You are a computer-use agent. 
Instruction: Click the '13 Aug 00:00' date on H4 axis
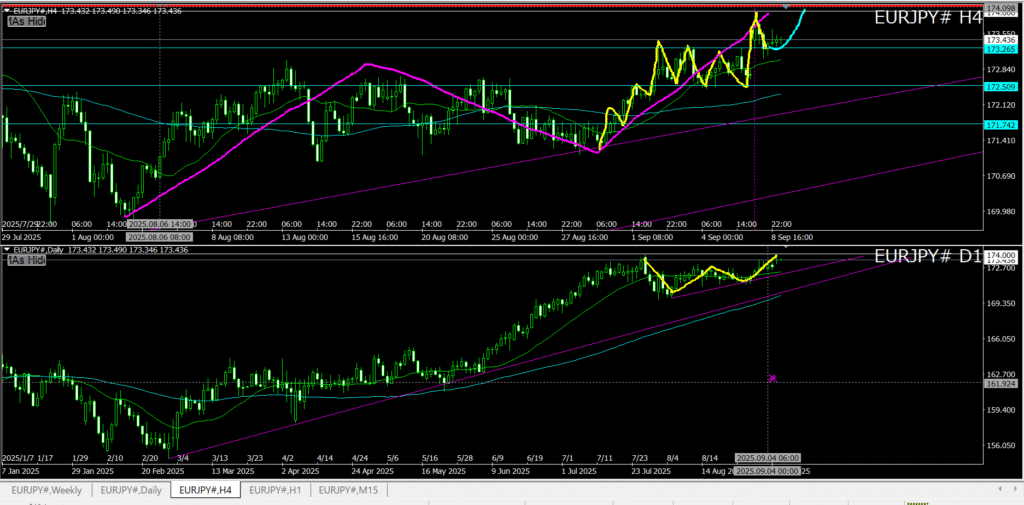point(306,237)
